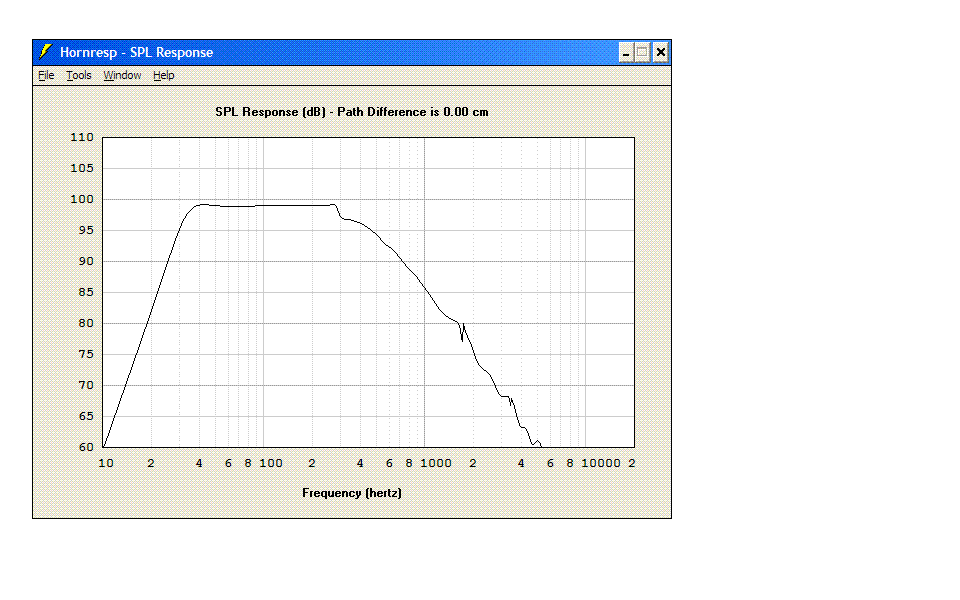Click the 100 dB y-axis label
Image resolution: width=960 pixels, height=600 pixels.
(x=82, y=199)
